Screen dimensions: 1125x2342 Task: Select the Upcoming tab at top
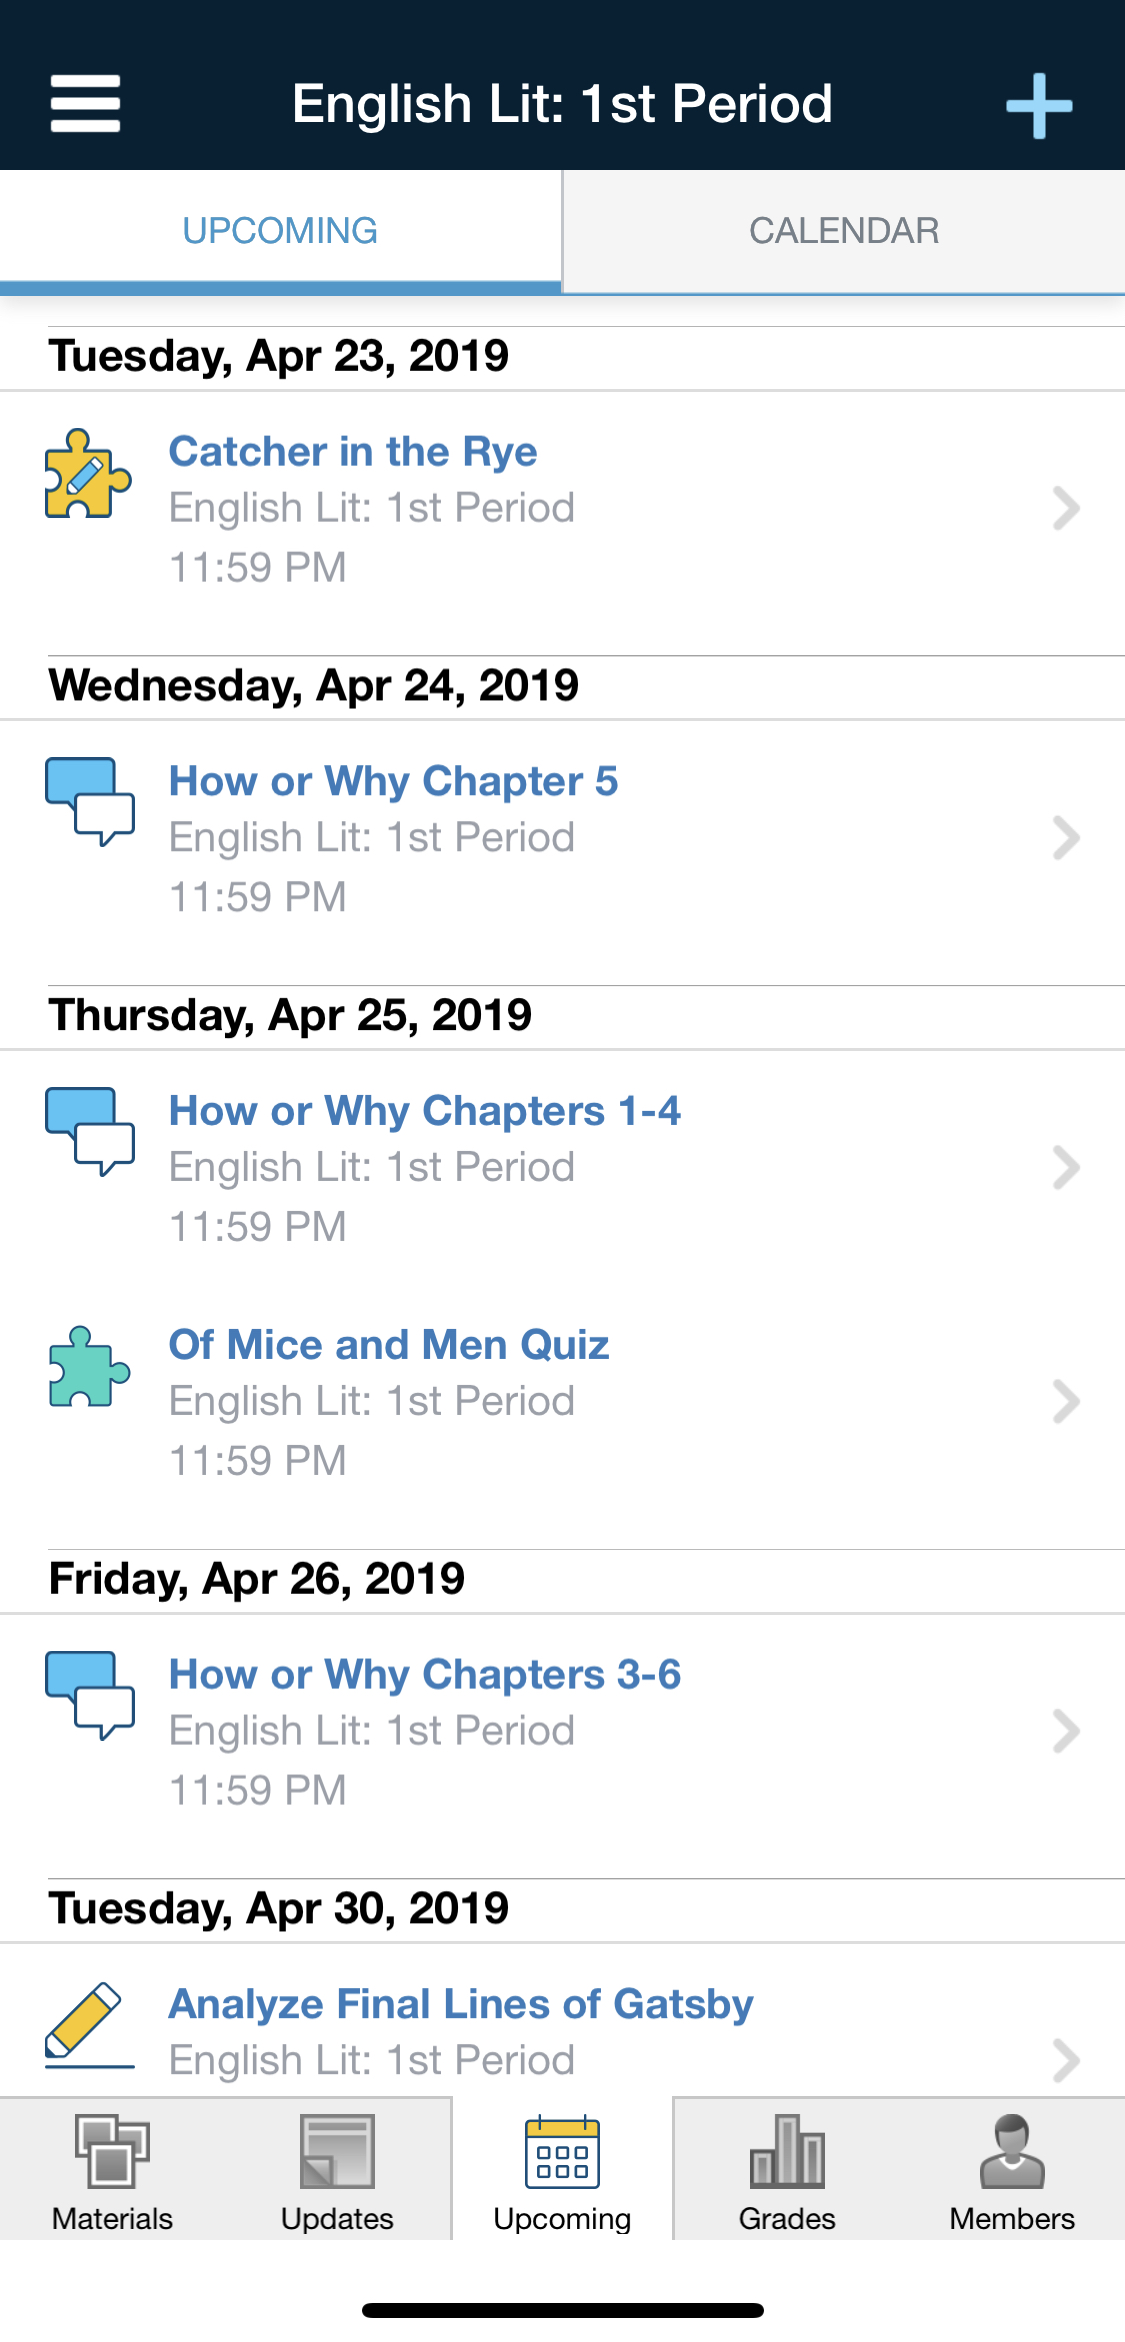[280, 231]
